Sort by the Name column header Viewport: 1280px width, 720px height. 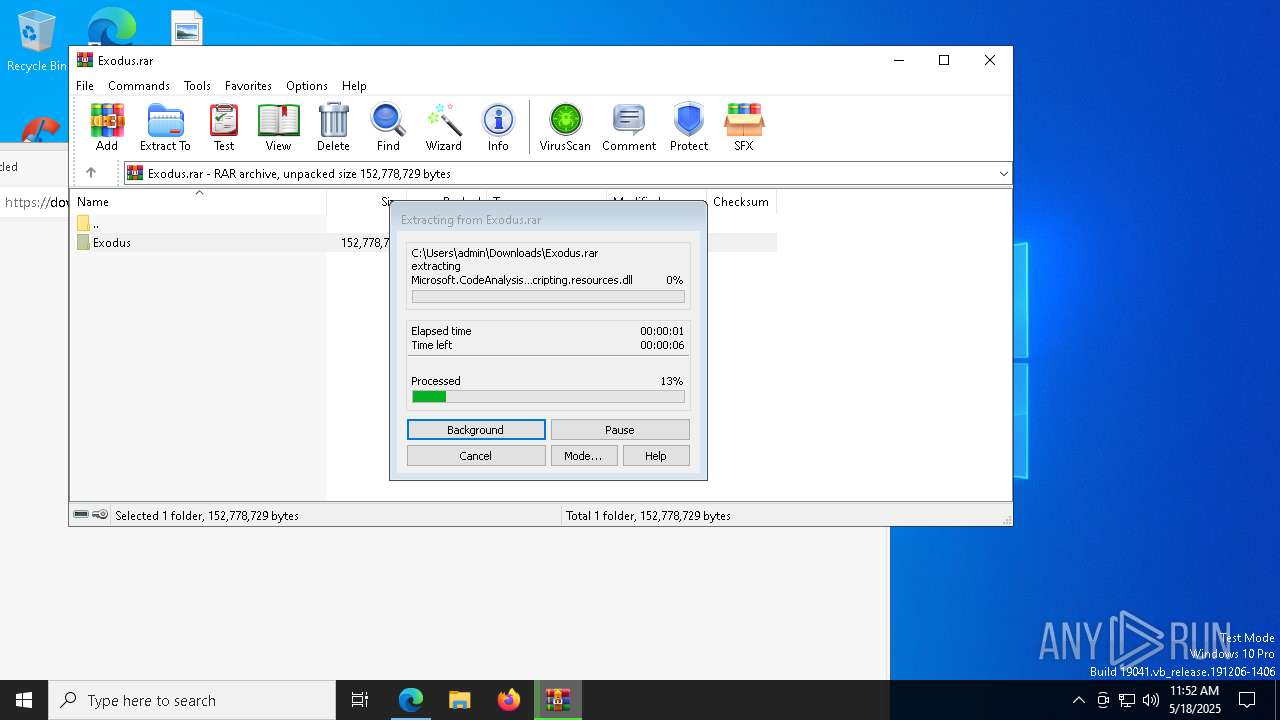(x=198, y=202)
